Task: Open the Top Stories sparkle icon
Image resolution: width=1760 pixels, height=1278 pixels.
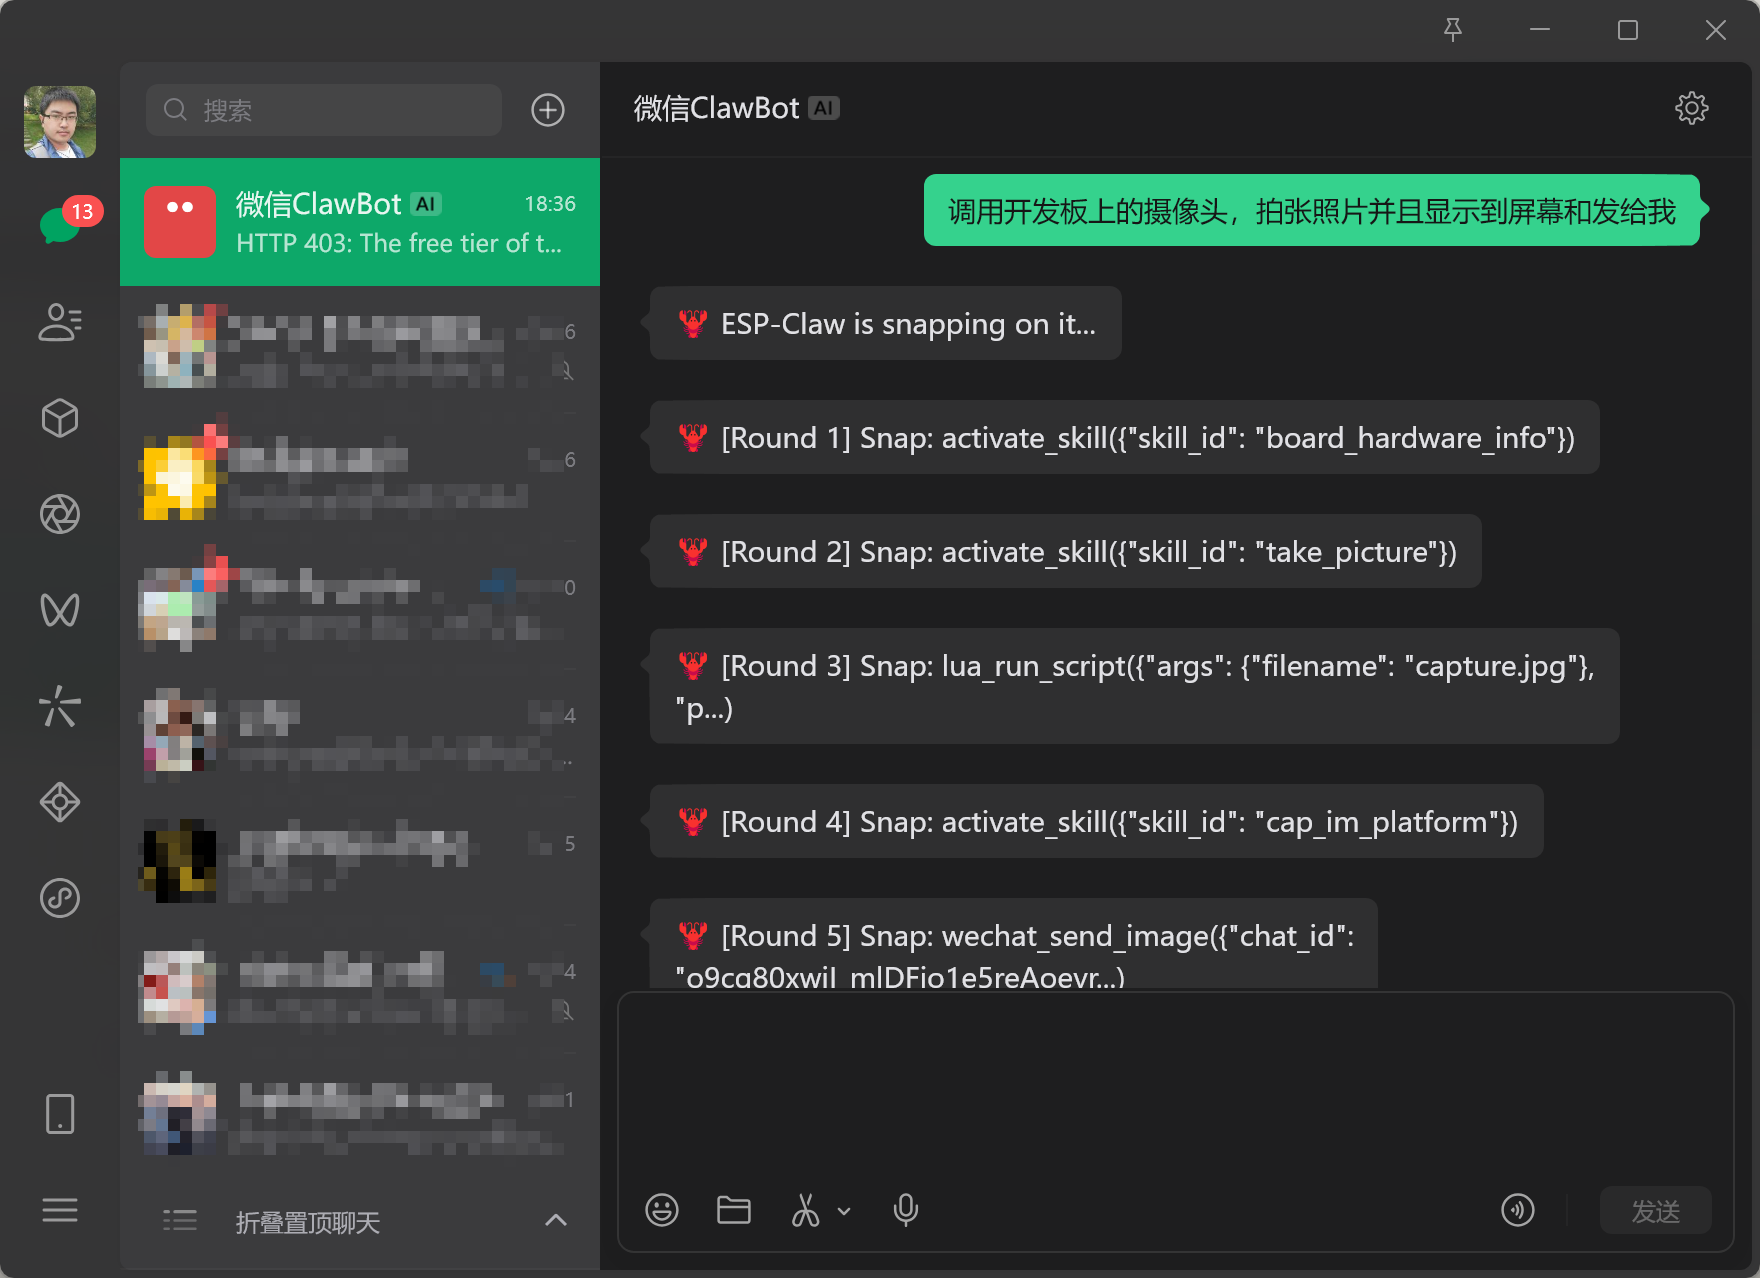Action: point(60,706)
